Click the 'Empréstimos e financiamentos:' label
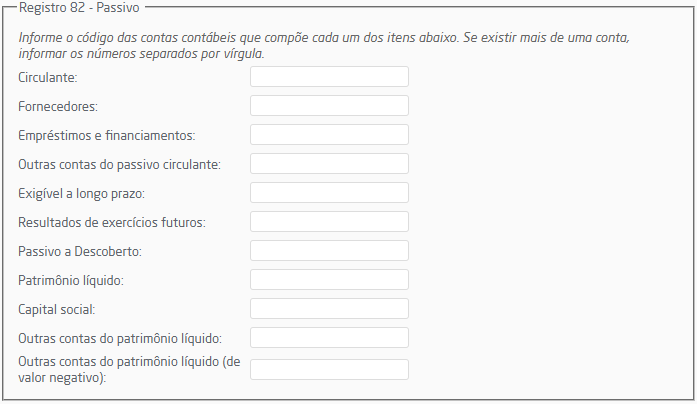The width and height of the screenshot is (697, 404). click(106, 135)
